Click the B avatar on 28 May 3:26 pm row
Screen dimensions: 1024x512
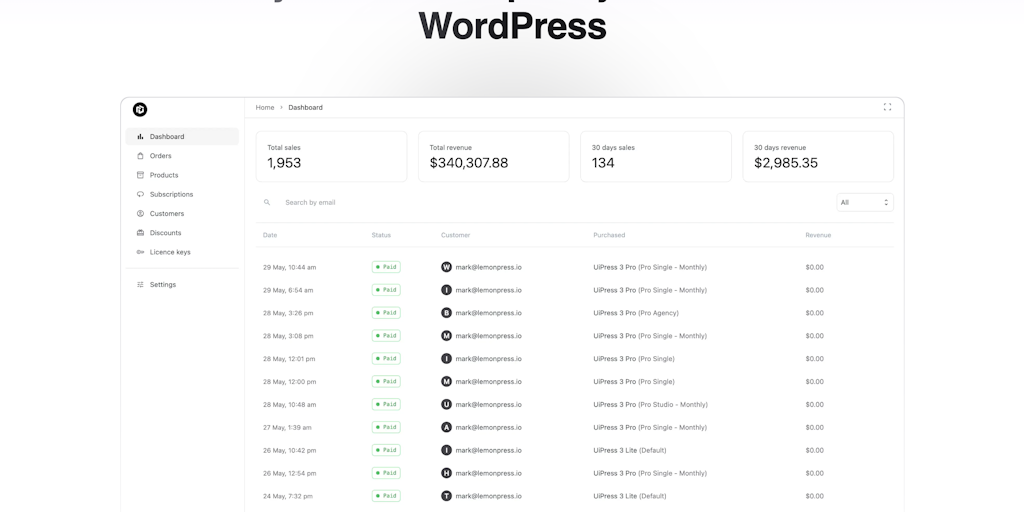[x=446, y=313]
